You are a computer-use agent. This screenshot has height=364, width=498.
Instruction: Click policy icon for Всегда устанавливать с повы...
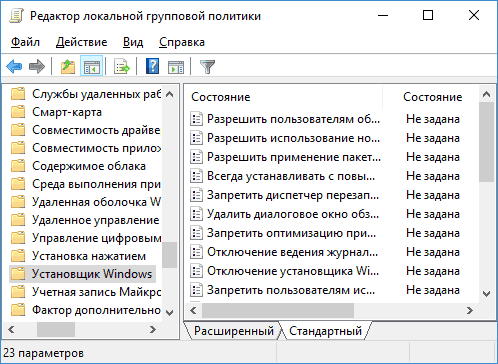[x=196, y=176]
